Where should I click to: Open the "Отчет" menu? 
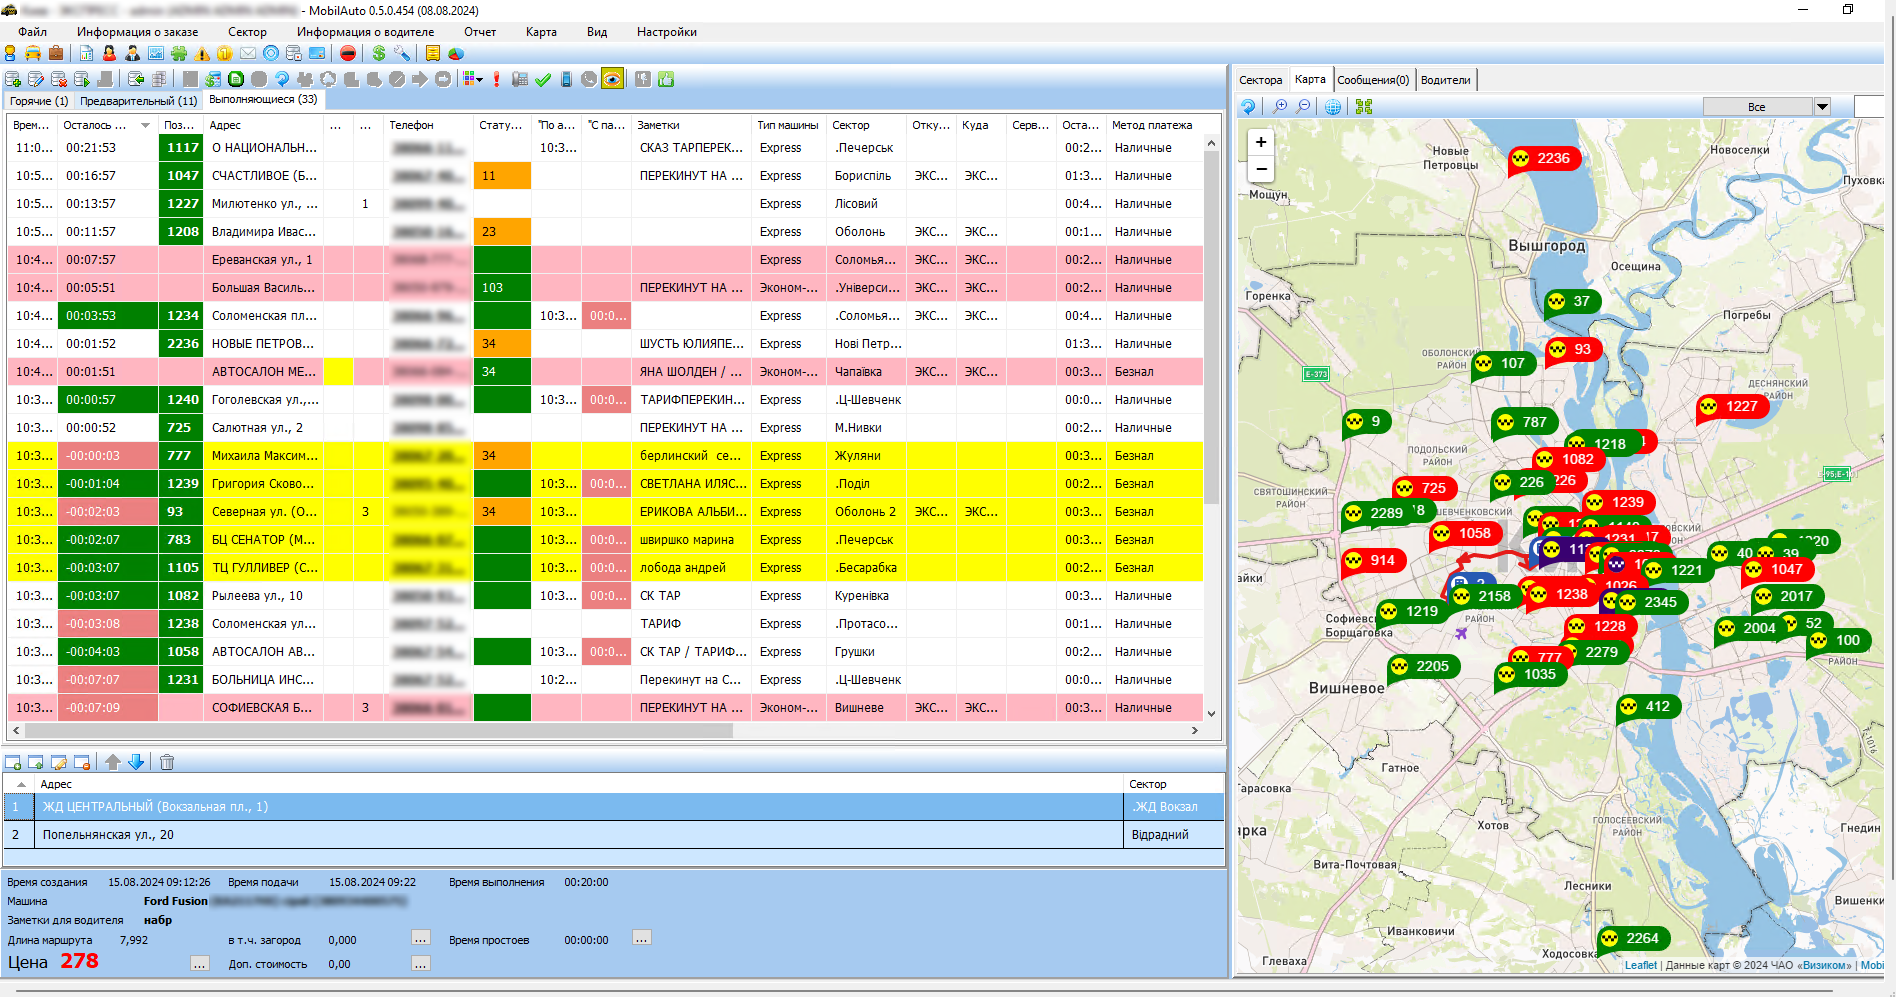(480, 32)
